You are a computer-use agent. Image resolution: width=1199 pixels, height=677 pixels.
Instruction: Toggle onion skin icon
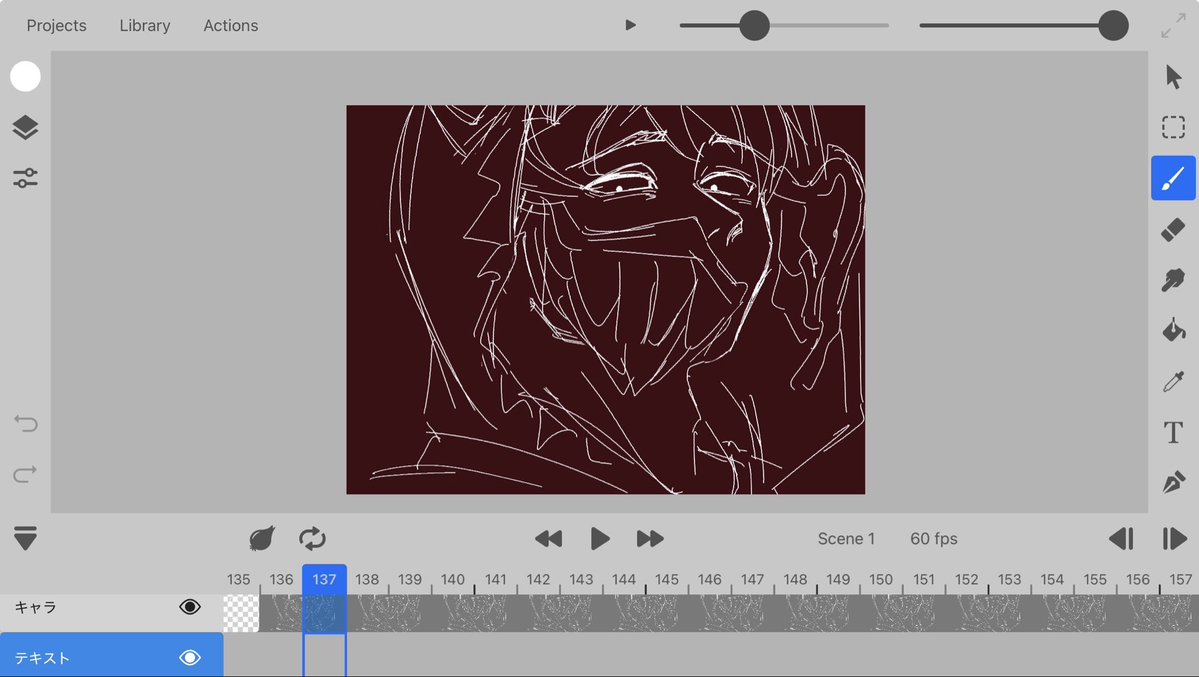pyautogui.click(x=262, y=539)
